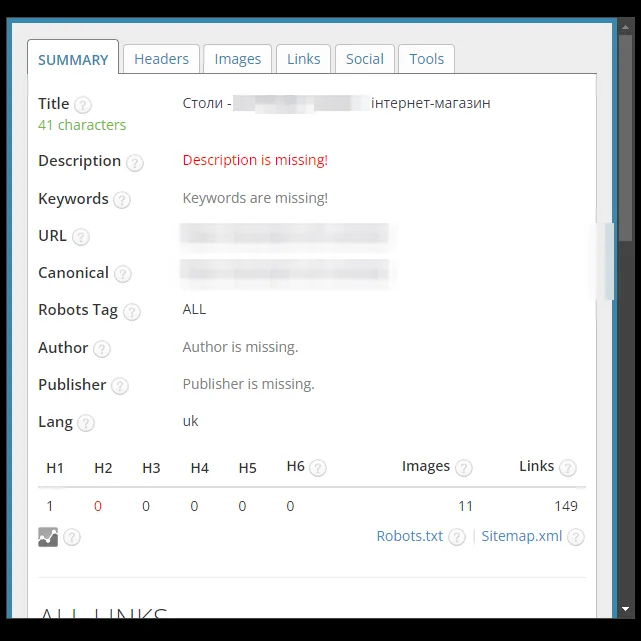Click the H4 column header
The height and width of the screenshot is (641, 641).
[x=199, y=468]
